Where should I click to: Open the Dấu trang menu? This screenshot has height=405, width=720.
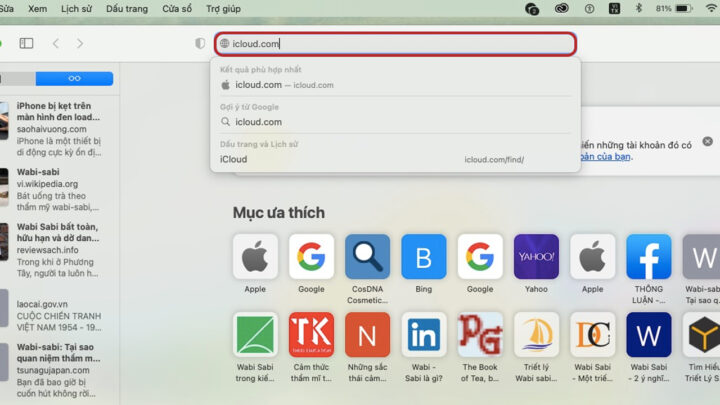(127, 9)
